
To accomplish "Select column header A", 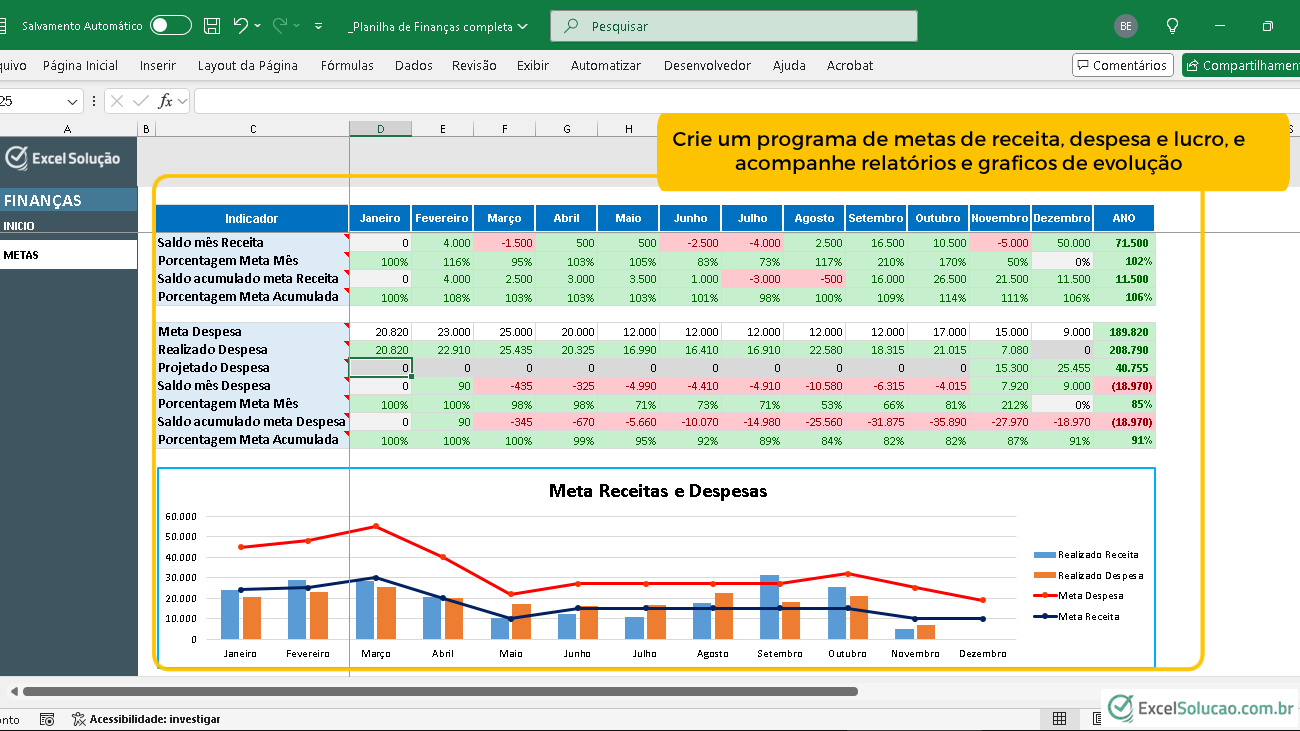I will (68, 129).
